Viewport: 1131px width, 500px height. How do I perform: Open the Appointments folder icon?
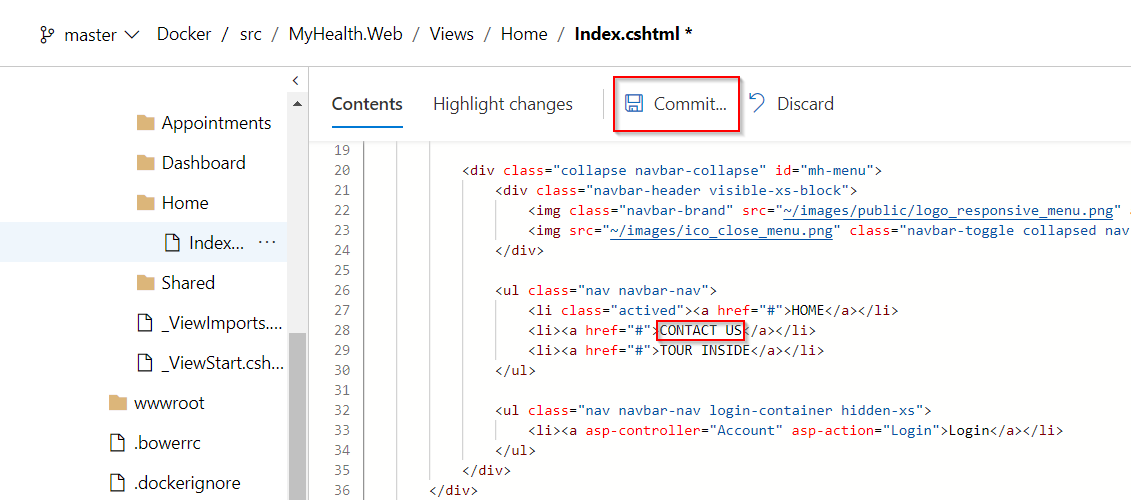pyautogui.click(x=146, y=123)
